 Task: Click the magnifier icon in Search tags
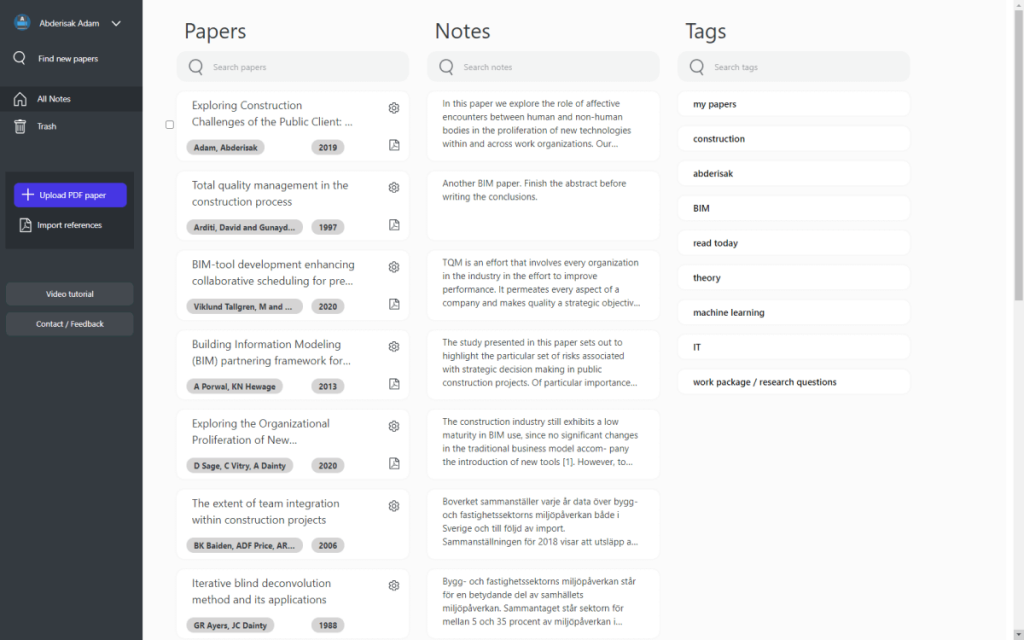pyautogui.click(x=697, y=67)
